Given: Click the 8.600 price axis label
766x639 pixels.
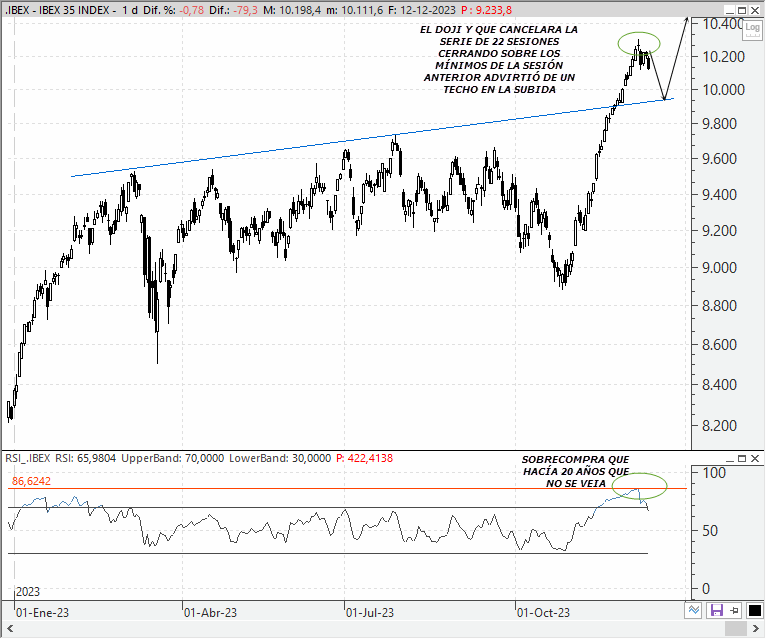Looking at the screenshot, I should (719, 345).
